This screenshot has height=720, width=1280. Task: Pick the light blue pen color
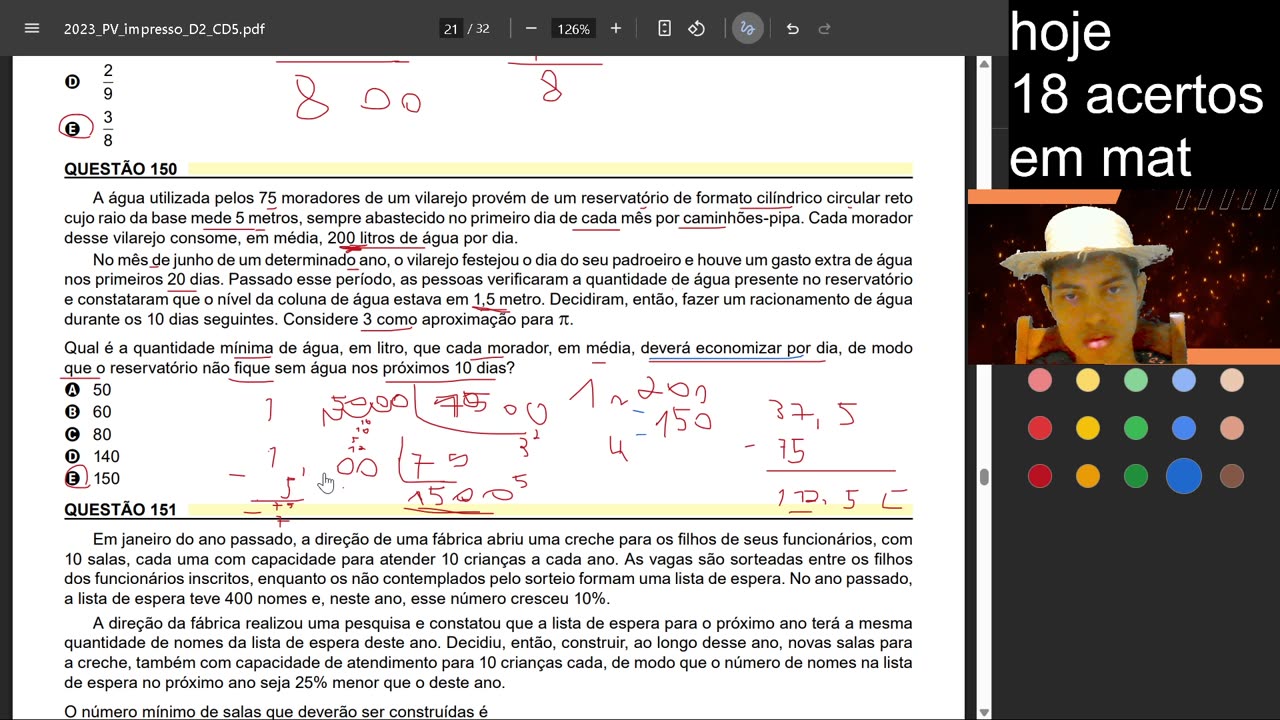[x=1184, y=380]
